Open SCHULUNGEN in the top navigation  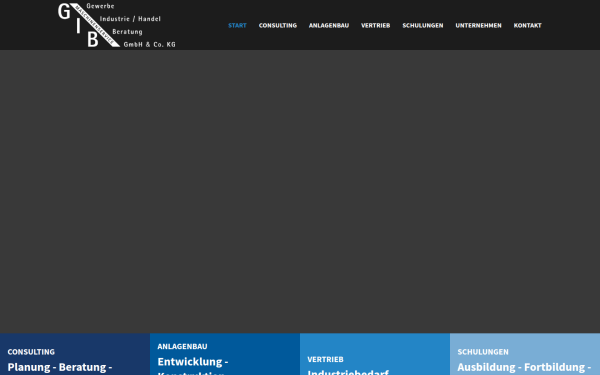point(422,25)
